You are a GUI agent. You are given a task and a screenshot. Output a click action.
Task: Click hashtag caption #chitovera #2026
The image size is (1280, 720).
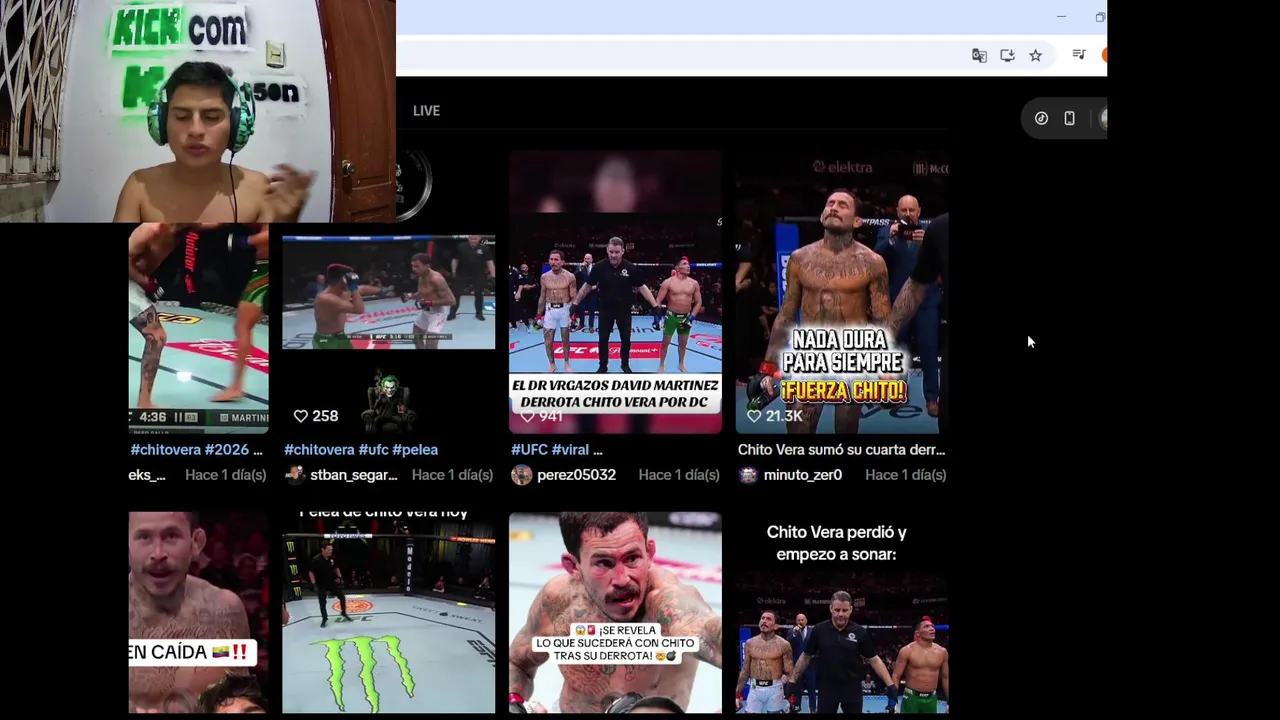pyautogui.click(x=196, y=450)
